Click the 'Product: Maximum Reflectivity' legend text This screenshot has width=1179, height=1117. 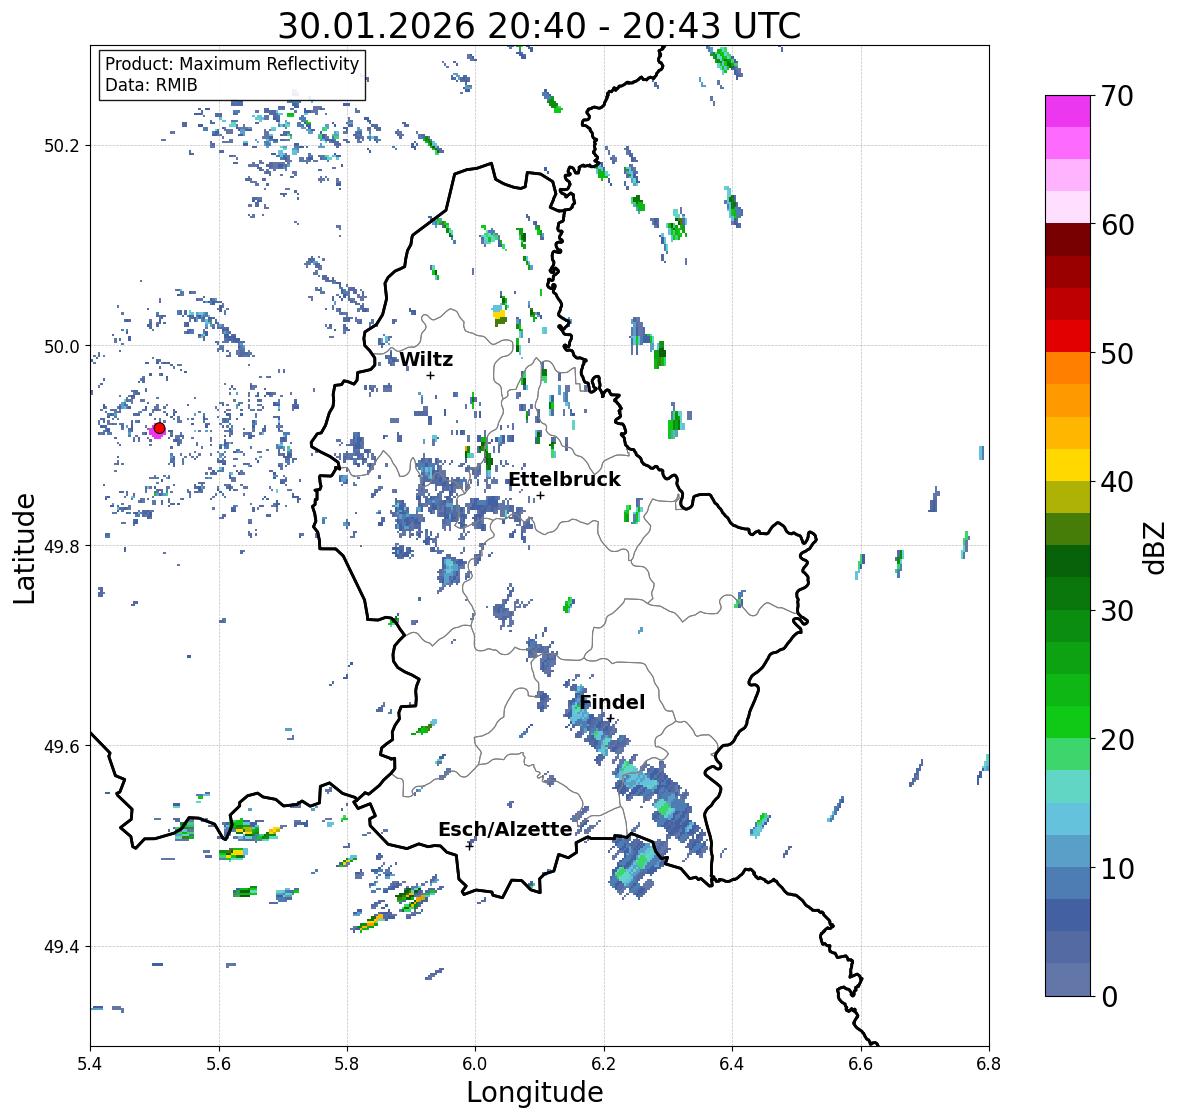(232, 64)
